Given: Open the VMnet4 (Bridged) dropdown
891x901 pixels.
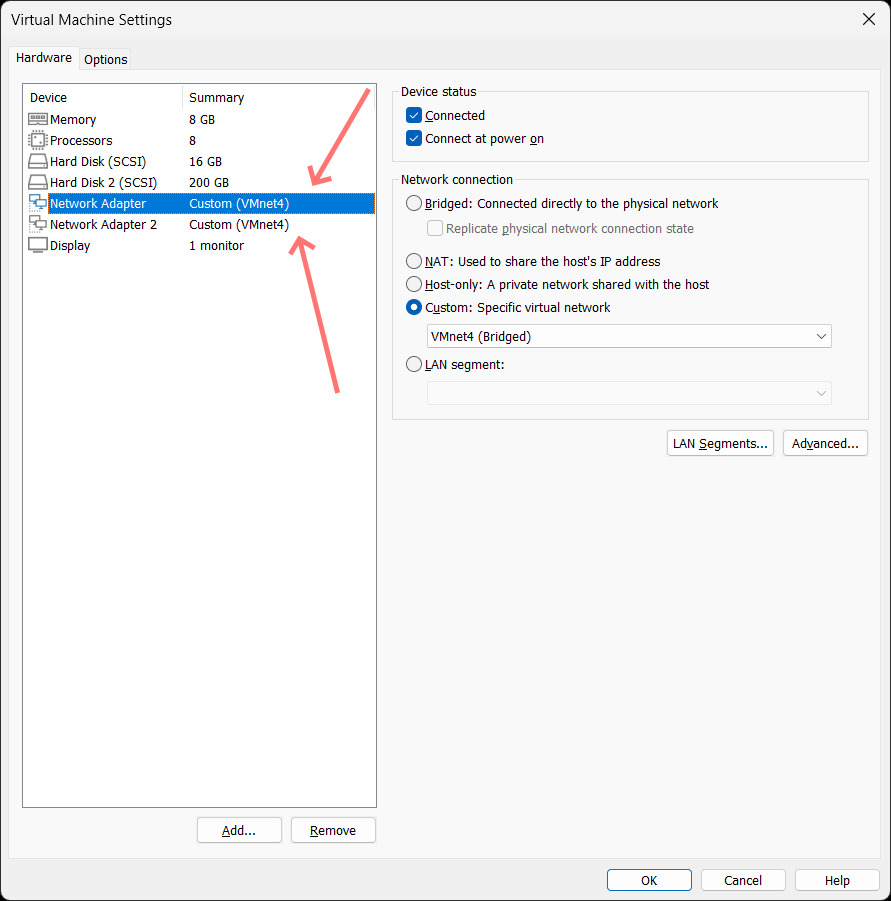Looking at the screenshot, I should pos(629,337).
